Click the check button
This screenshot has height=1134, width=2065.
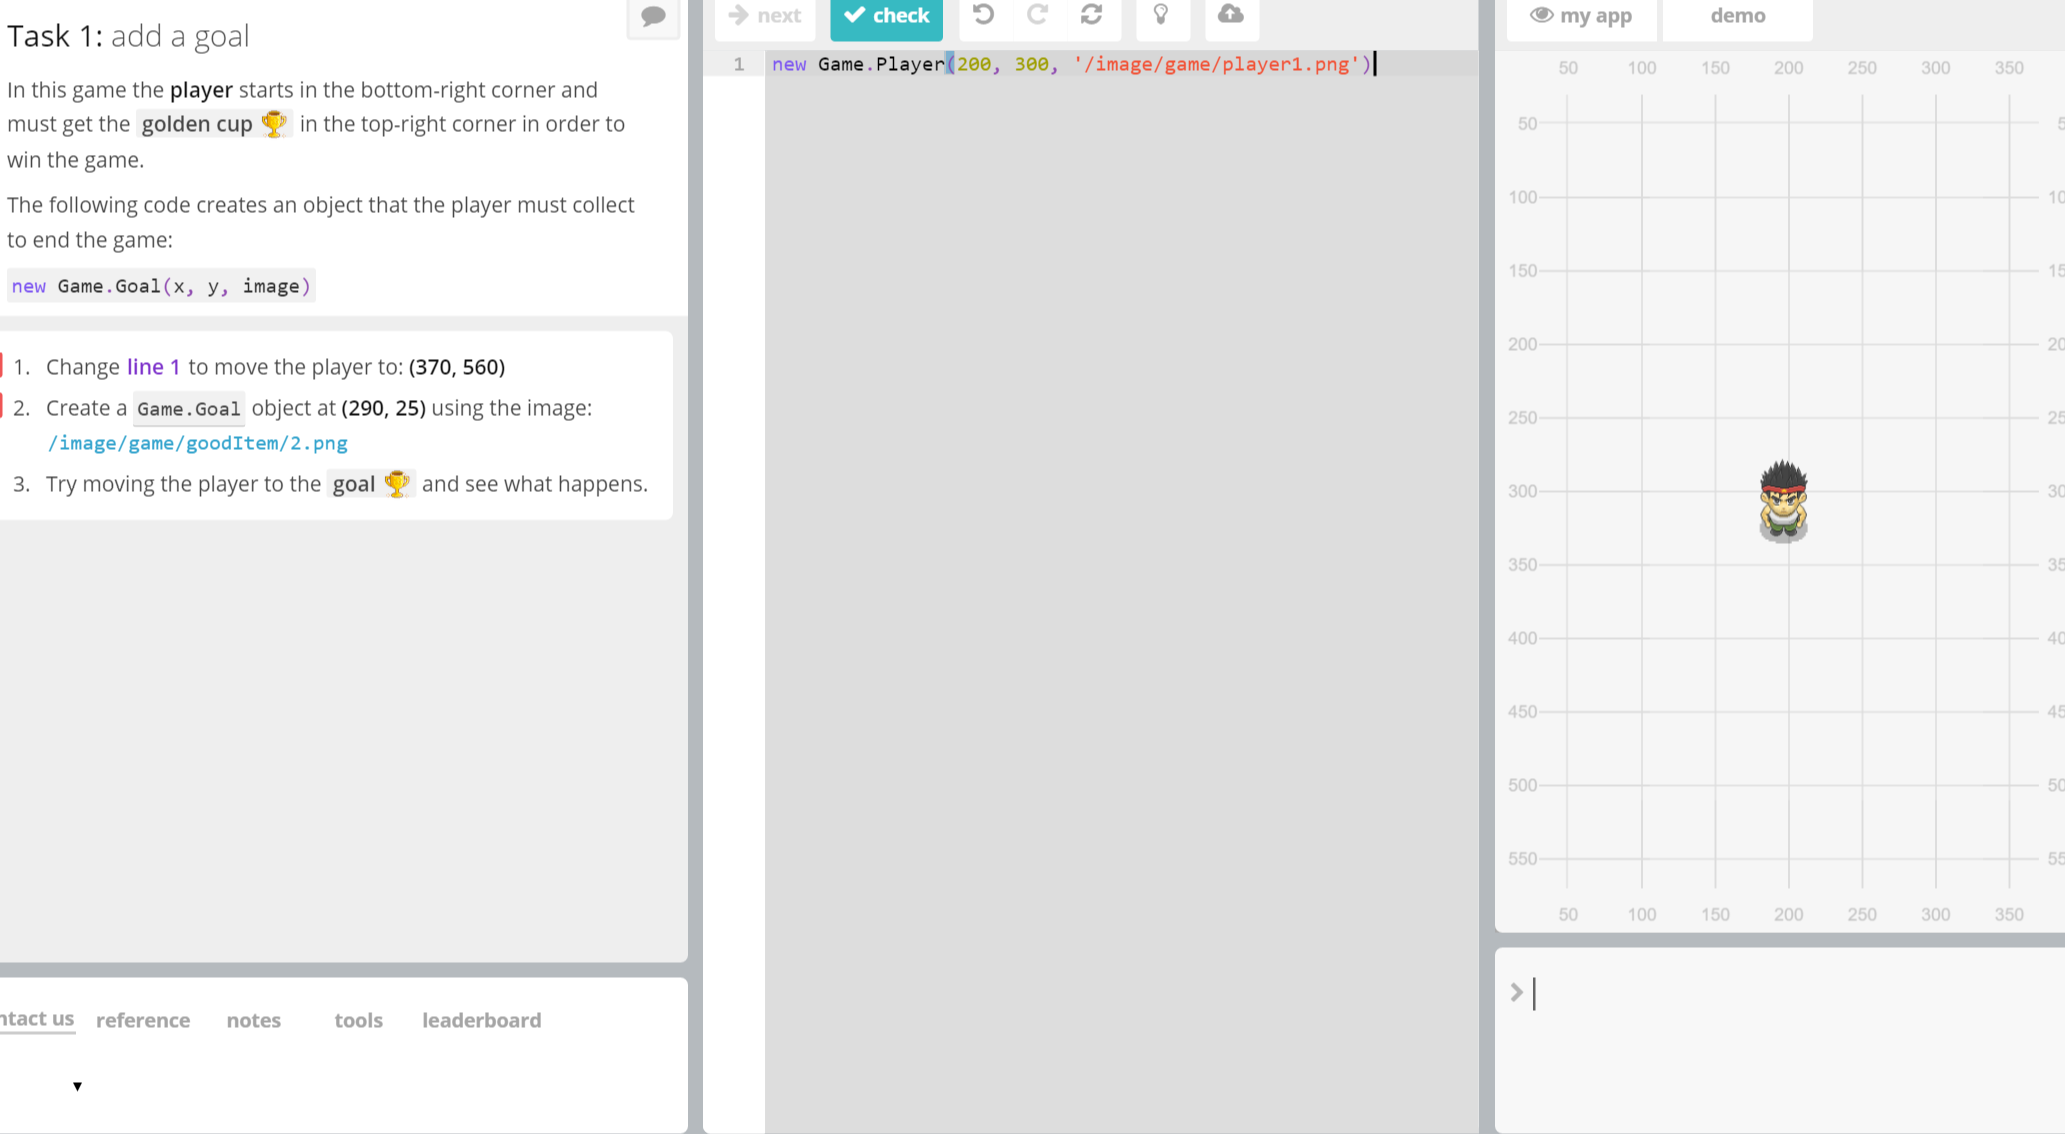tap(886, 16)
